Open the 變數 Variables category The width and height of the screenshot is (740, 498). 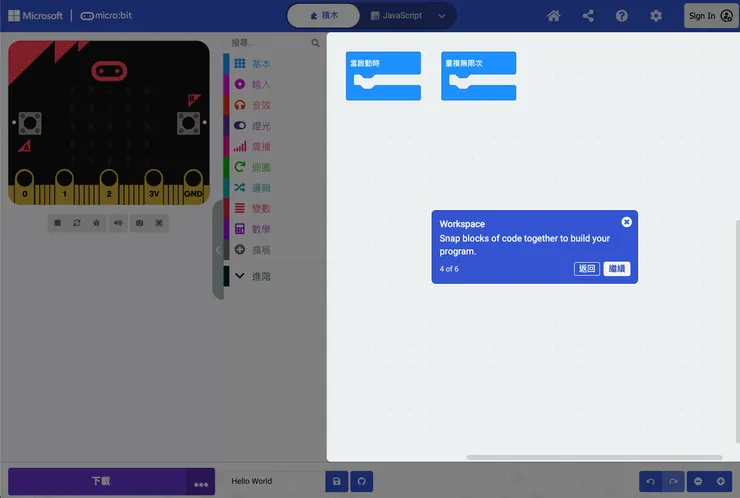[274, 209]
